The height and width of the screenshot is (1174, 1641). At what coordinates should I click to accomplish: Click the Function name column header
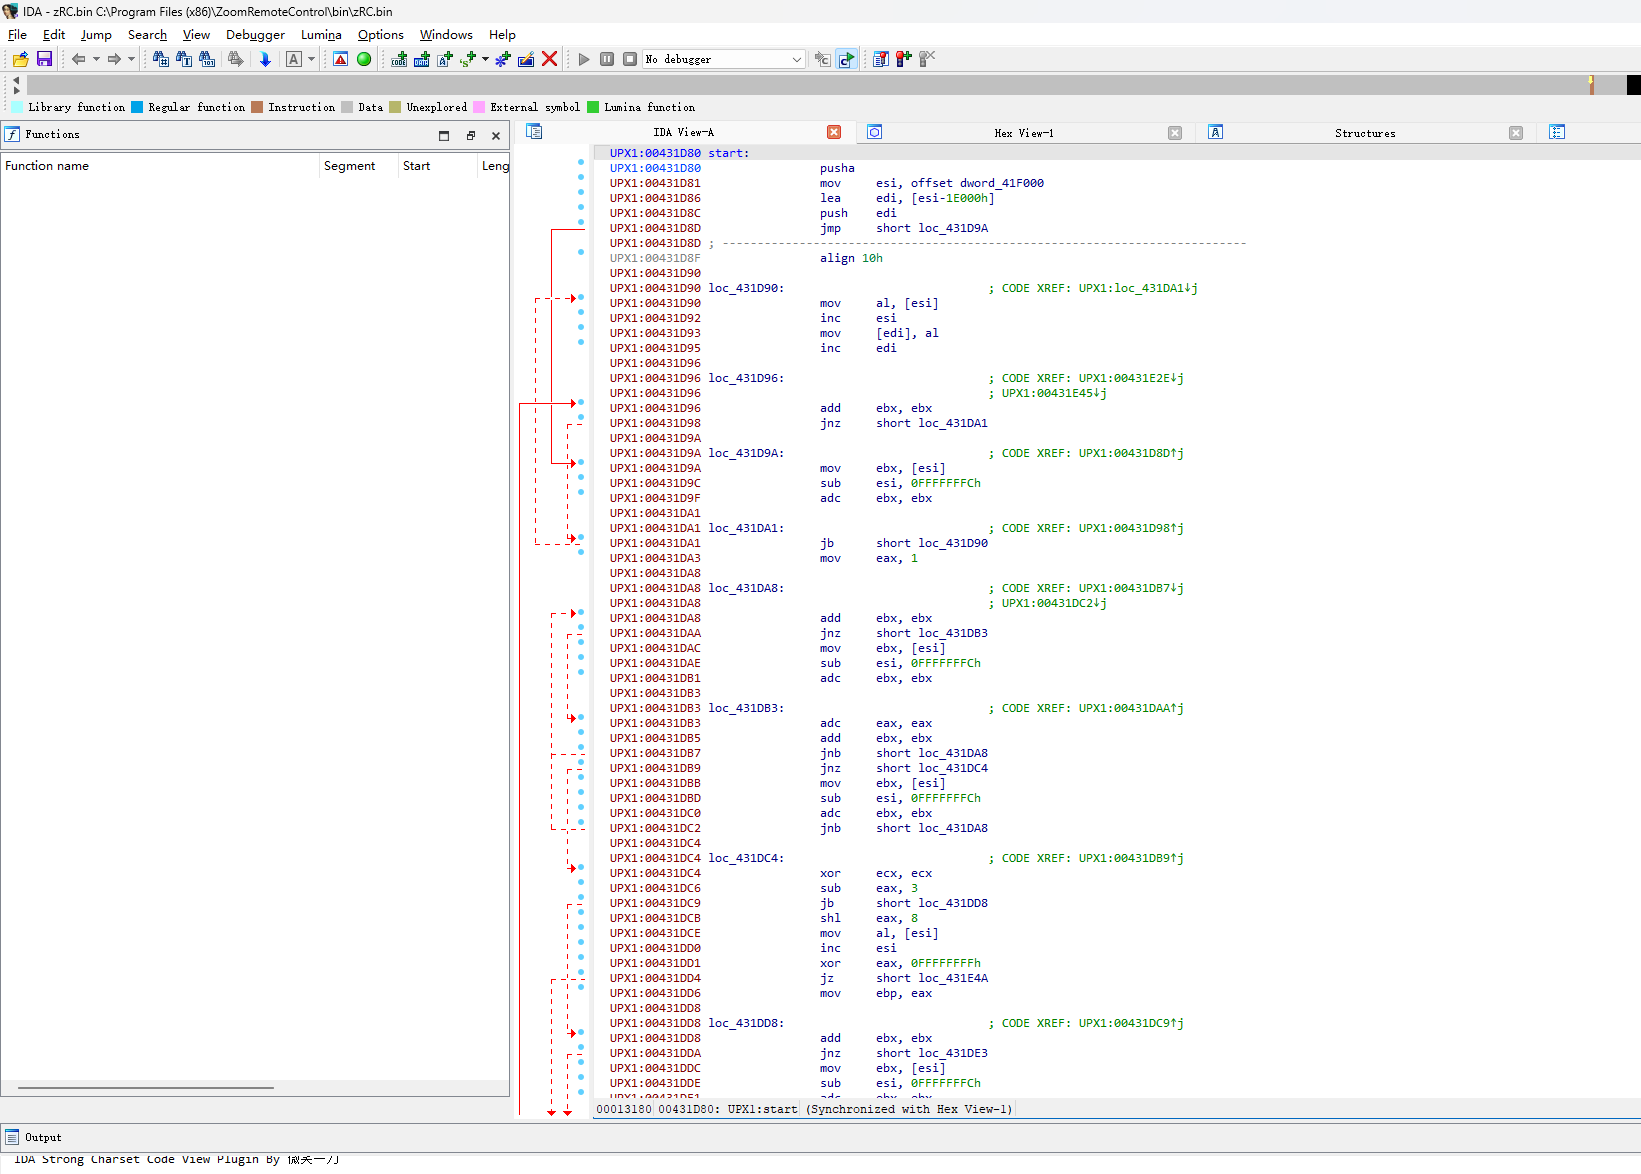point(47,166)
